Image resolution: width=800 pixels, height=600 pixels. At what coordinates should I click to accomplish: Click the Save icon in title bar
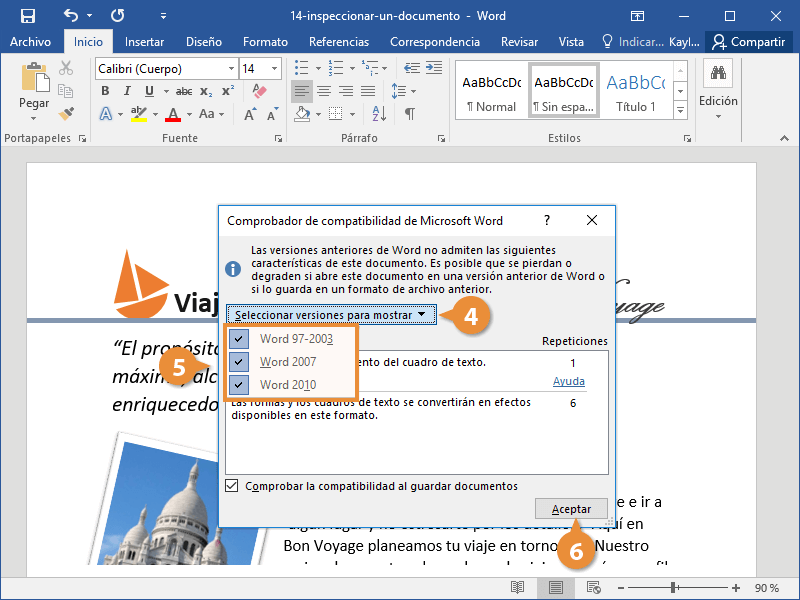click(28, 16)
